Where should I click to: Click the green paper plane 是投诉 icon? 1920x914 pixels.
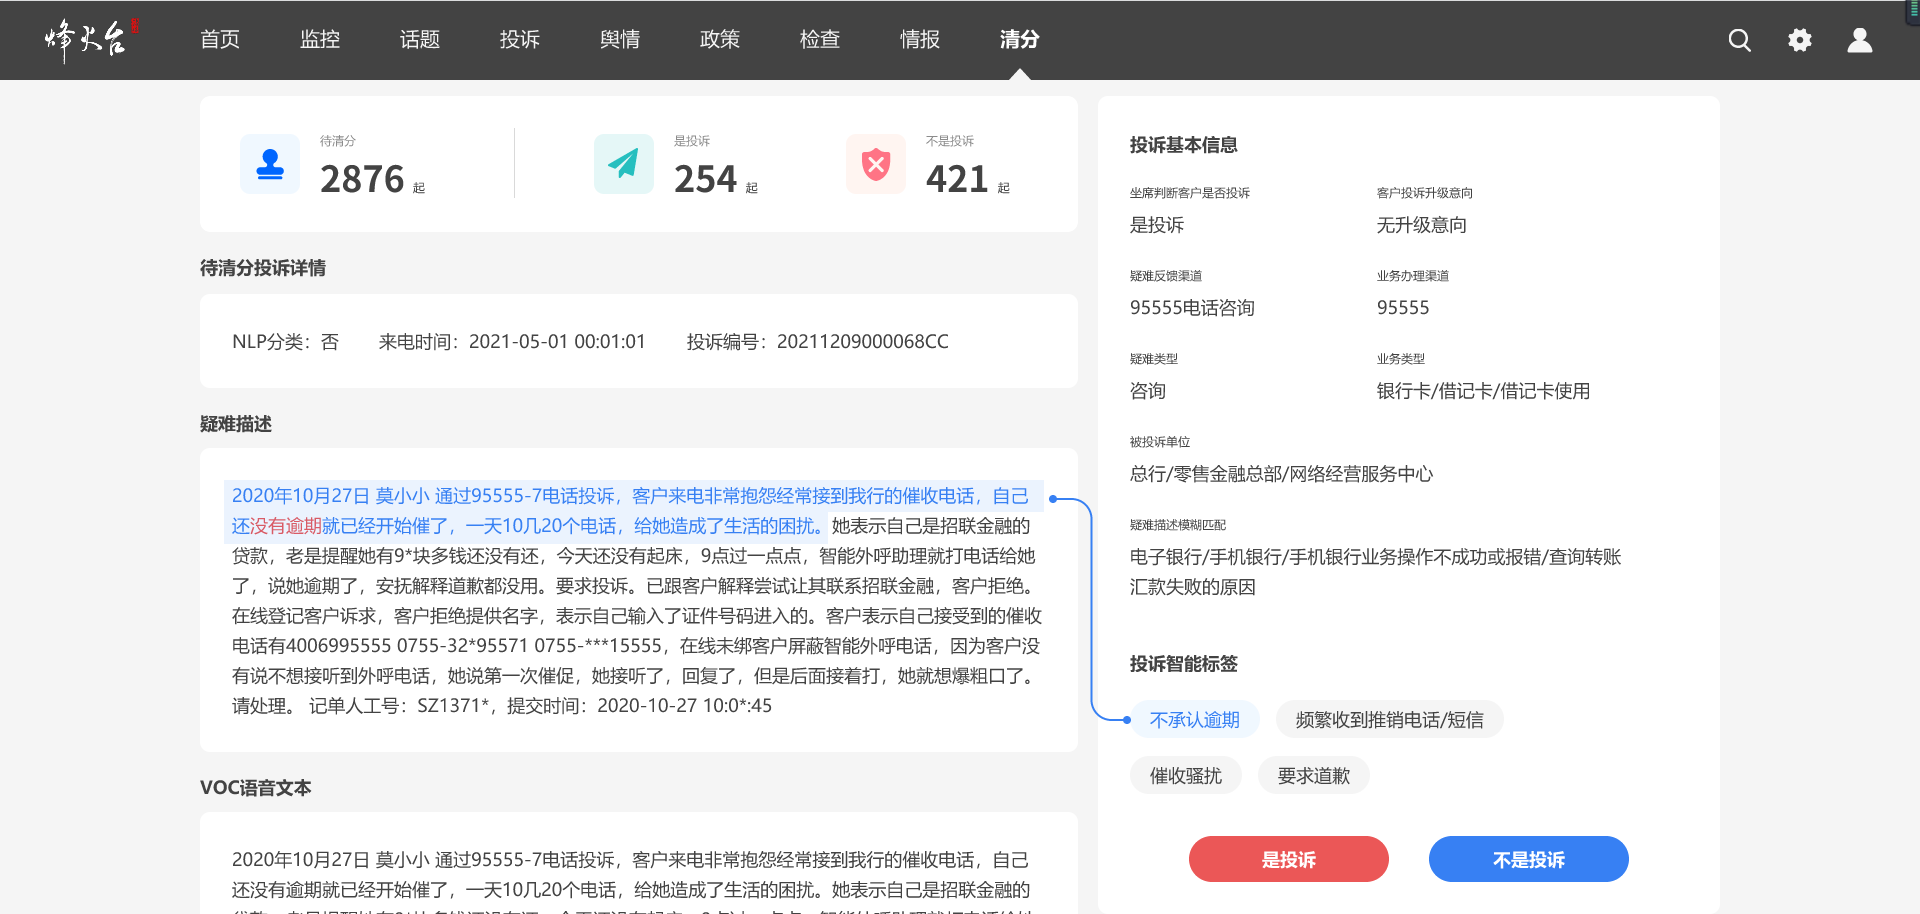[x=623, y=164]
